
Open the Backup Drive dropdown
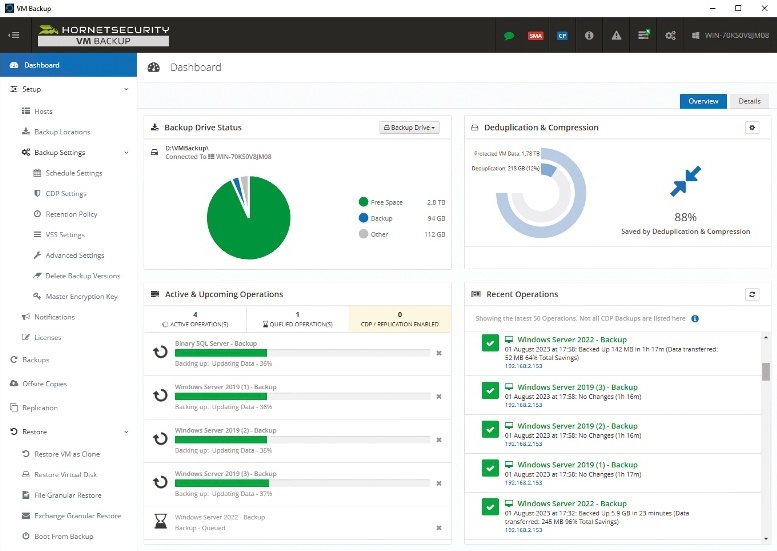click(x=410, y=128)
